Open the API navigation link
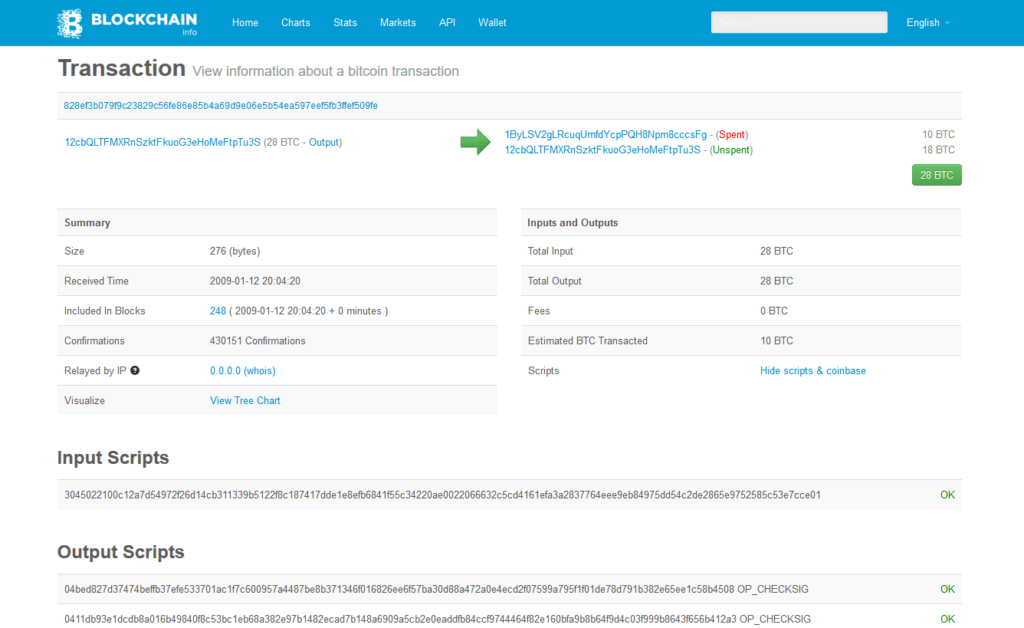 [447, 22]
